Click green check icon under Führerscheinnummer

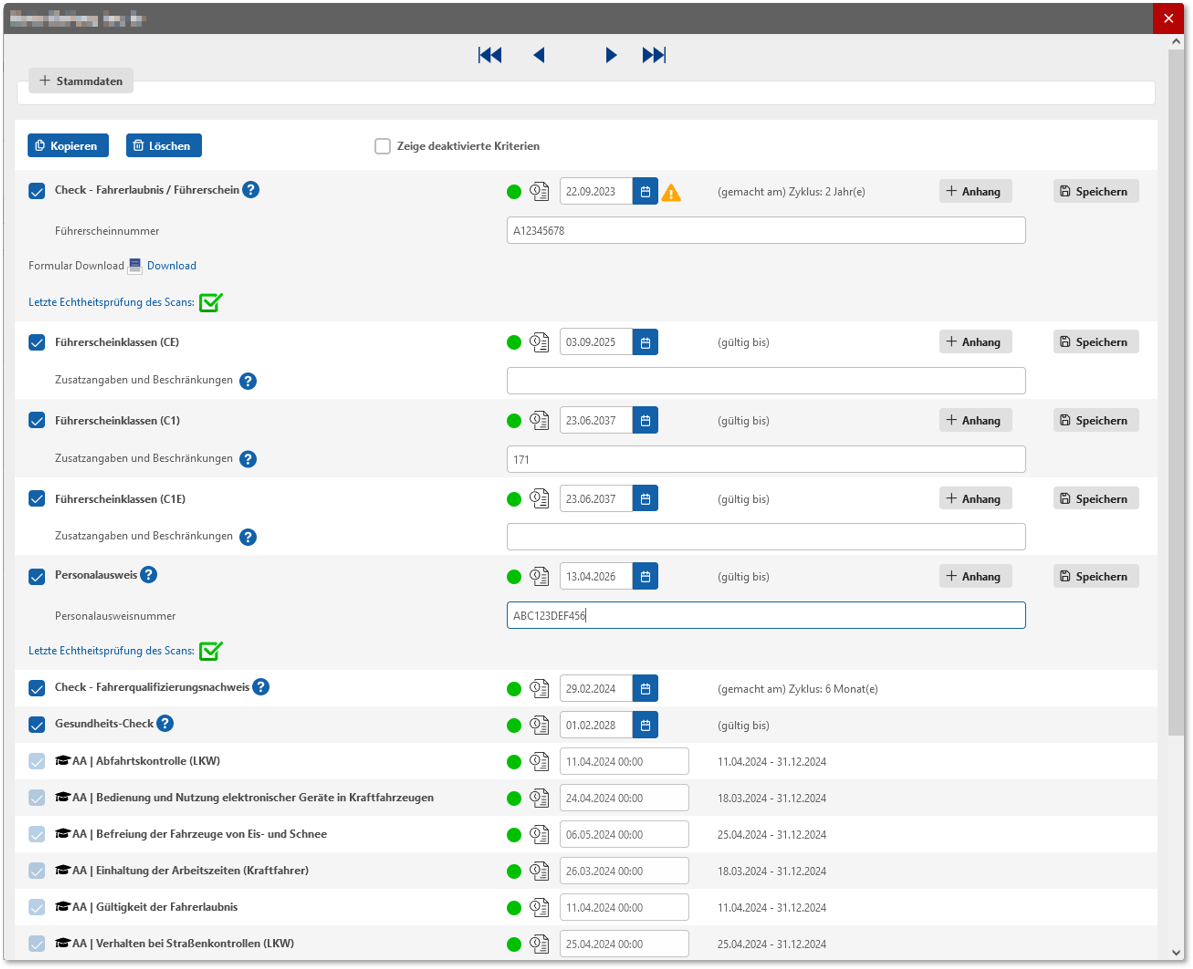[x=211, y=302]
